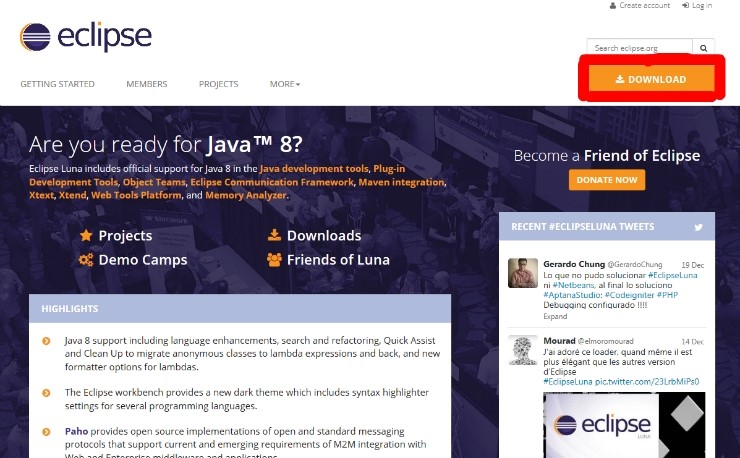This screenshot has width=740, height=458.
Task: Open the MEMBERS menu item
Action: coord(147,84)
